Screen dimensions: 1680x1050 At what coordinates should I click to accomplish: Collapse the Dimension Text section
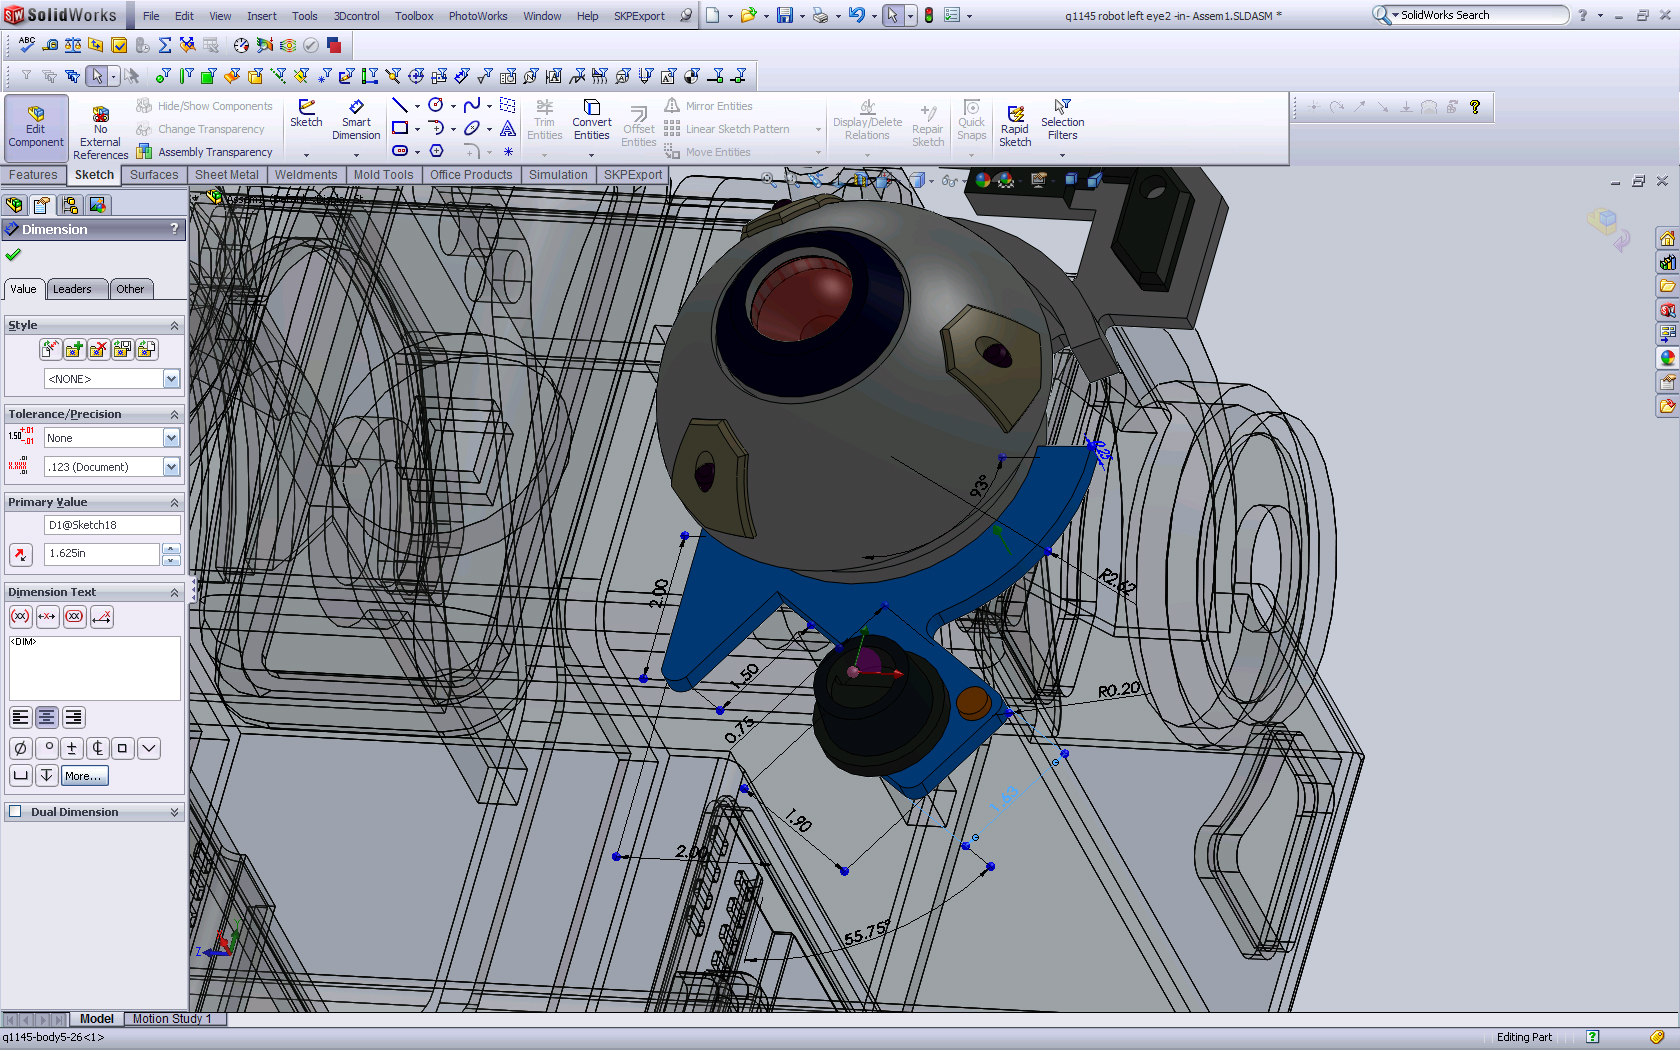[174, 592]
